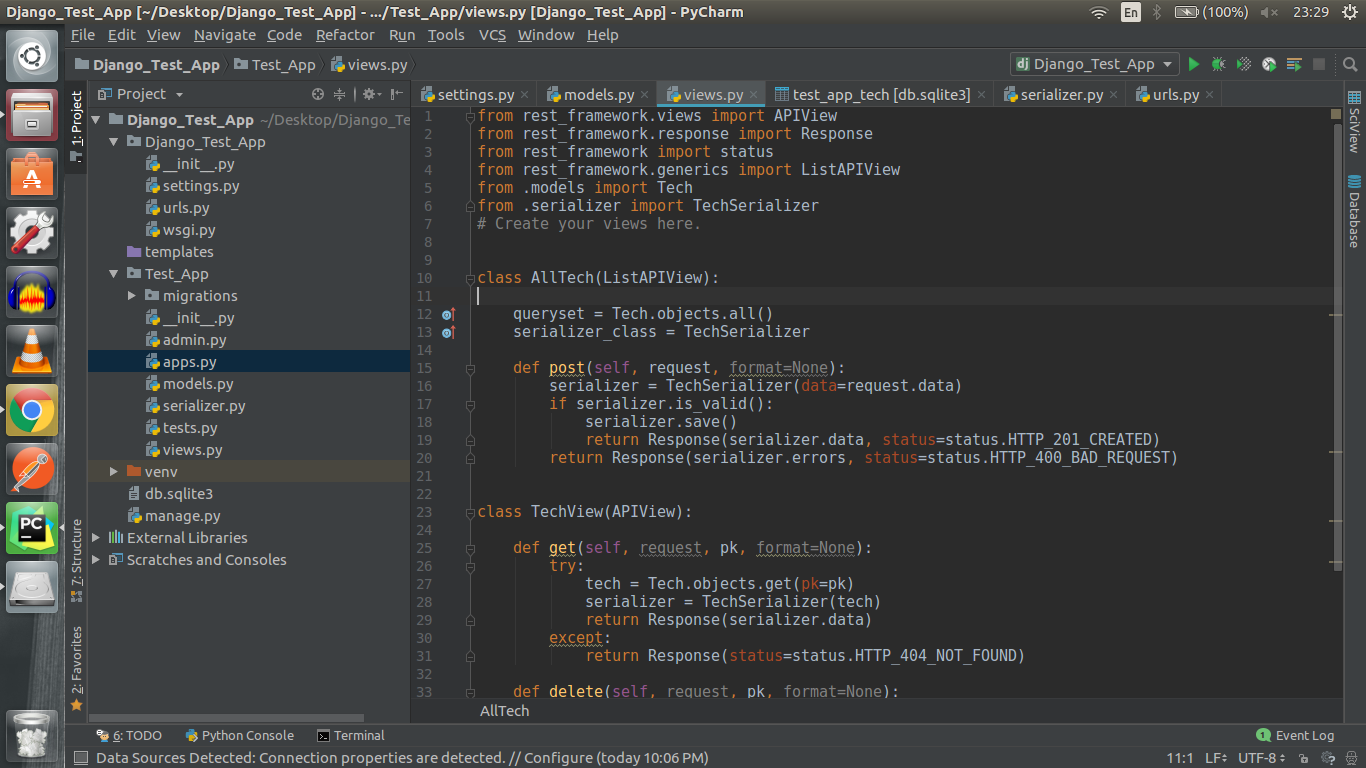The height and width of the screenshot is (768, 1366).
Task: Open the Database side panel
Action: (x=1354, y=211)
